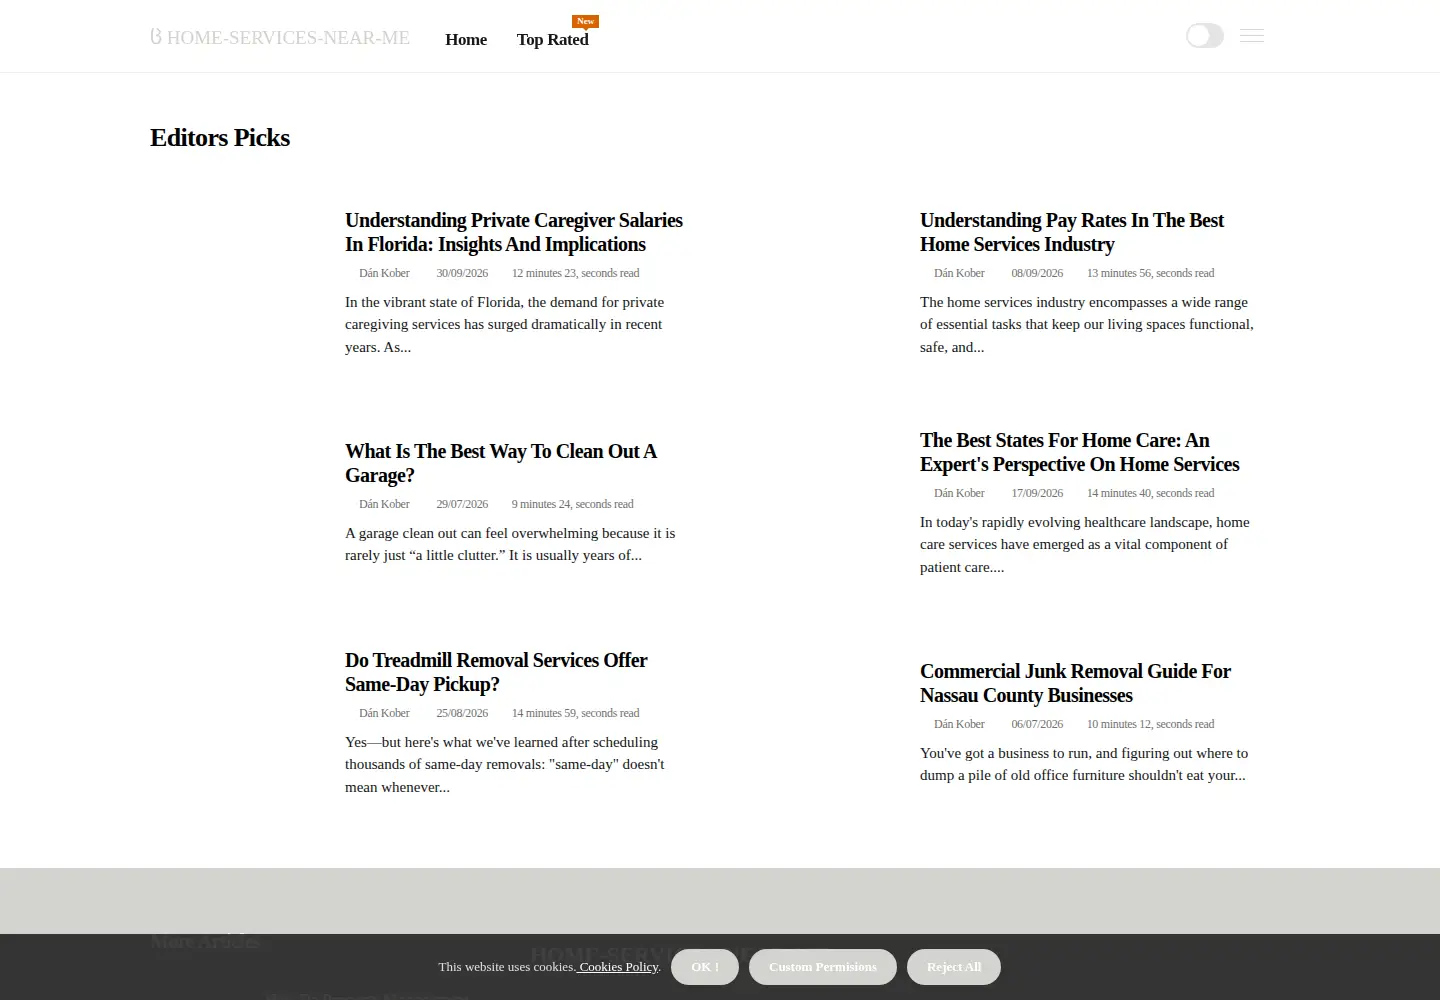Click the HOME-SERVICES-NEAR-ME logo

pyautogui.click(x=280, y=37)
